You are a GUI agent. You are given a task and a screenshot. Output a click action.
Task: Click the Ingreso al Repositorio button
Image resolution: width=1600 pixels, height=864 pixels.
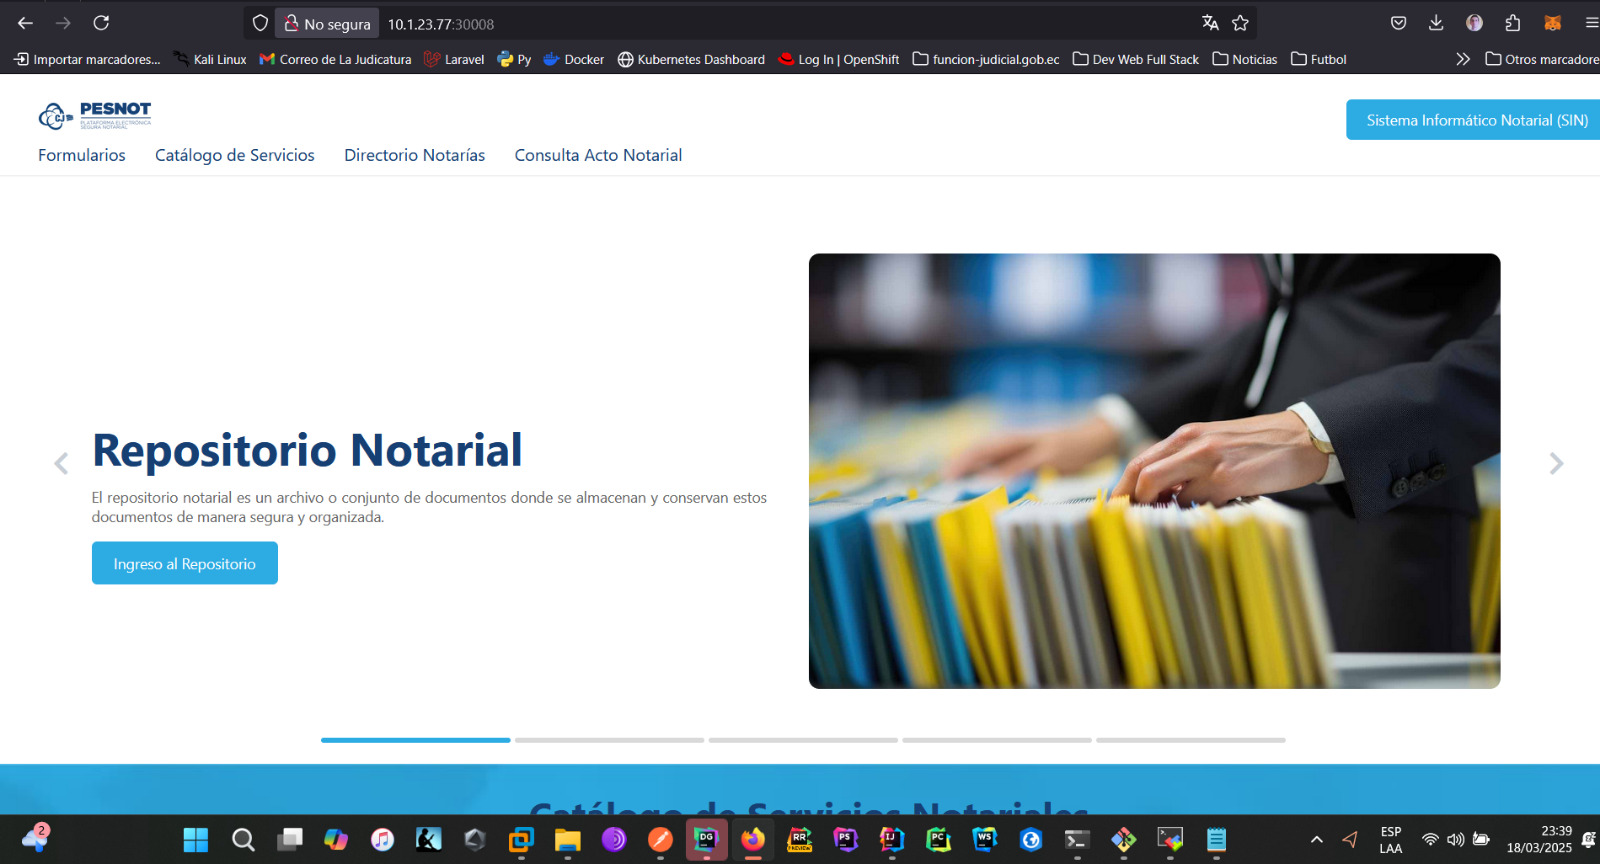click(x=185, y=564)
